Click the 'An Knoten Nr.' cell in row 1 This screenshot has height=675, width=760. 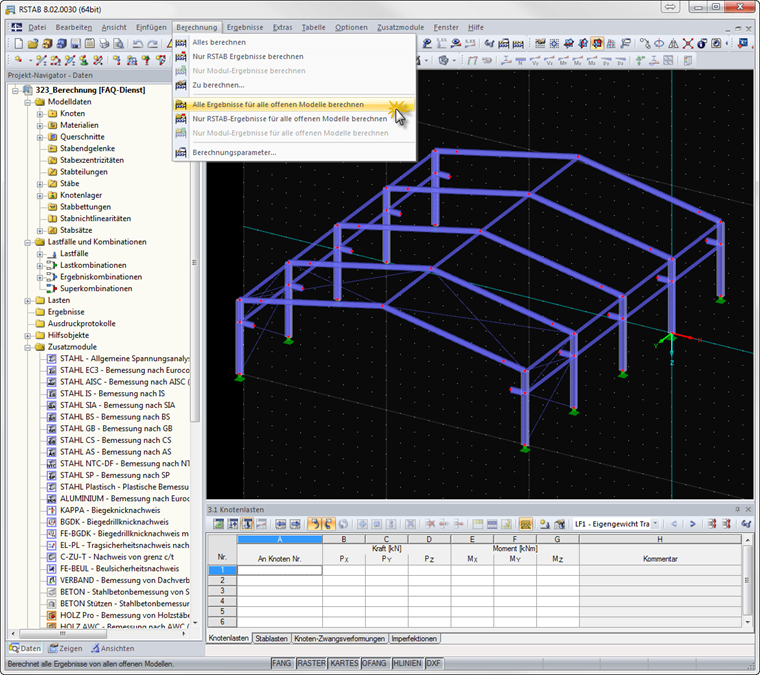[x=279, y=570]
